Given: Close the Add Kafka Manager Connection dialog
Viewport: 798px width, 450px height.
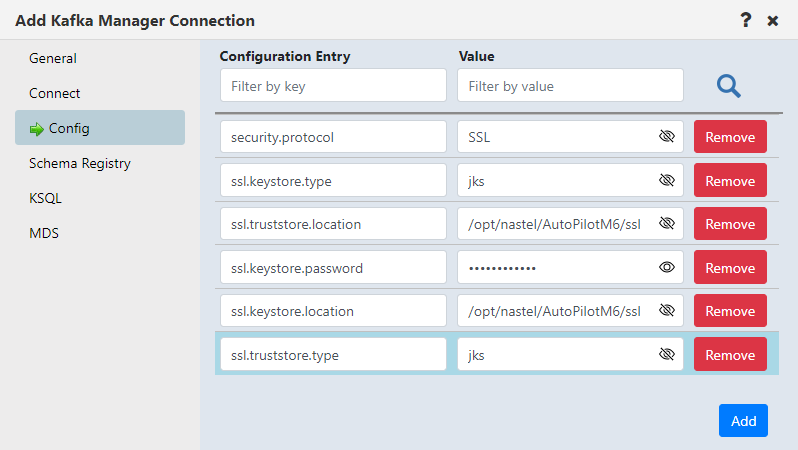Looking at the screenshot, I should pyautogui.click(x=773, y=21).
